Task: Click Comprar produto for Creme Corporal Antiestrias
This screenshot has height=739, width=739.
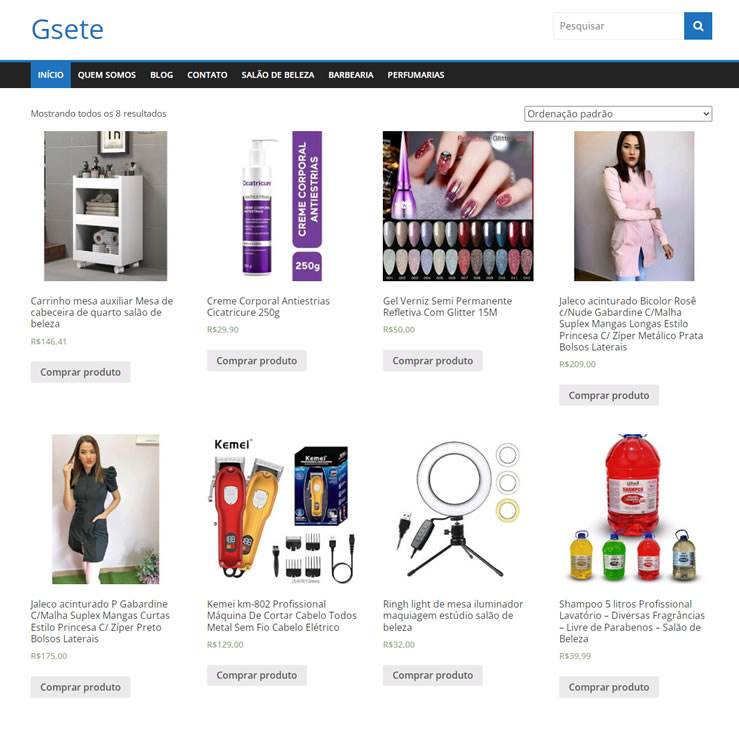Action: [x=256, y=361]
